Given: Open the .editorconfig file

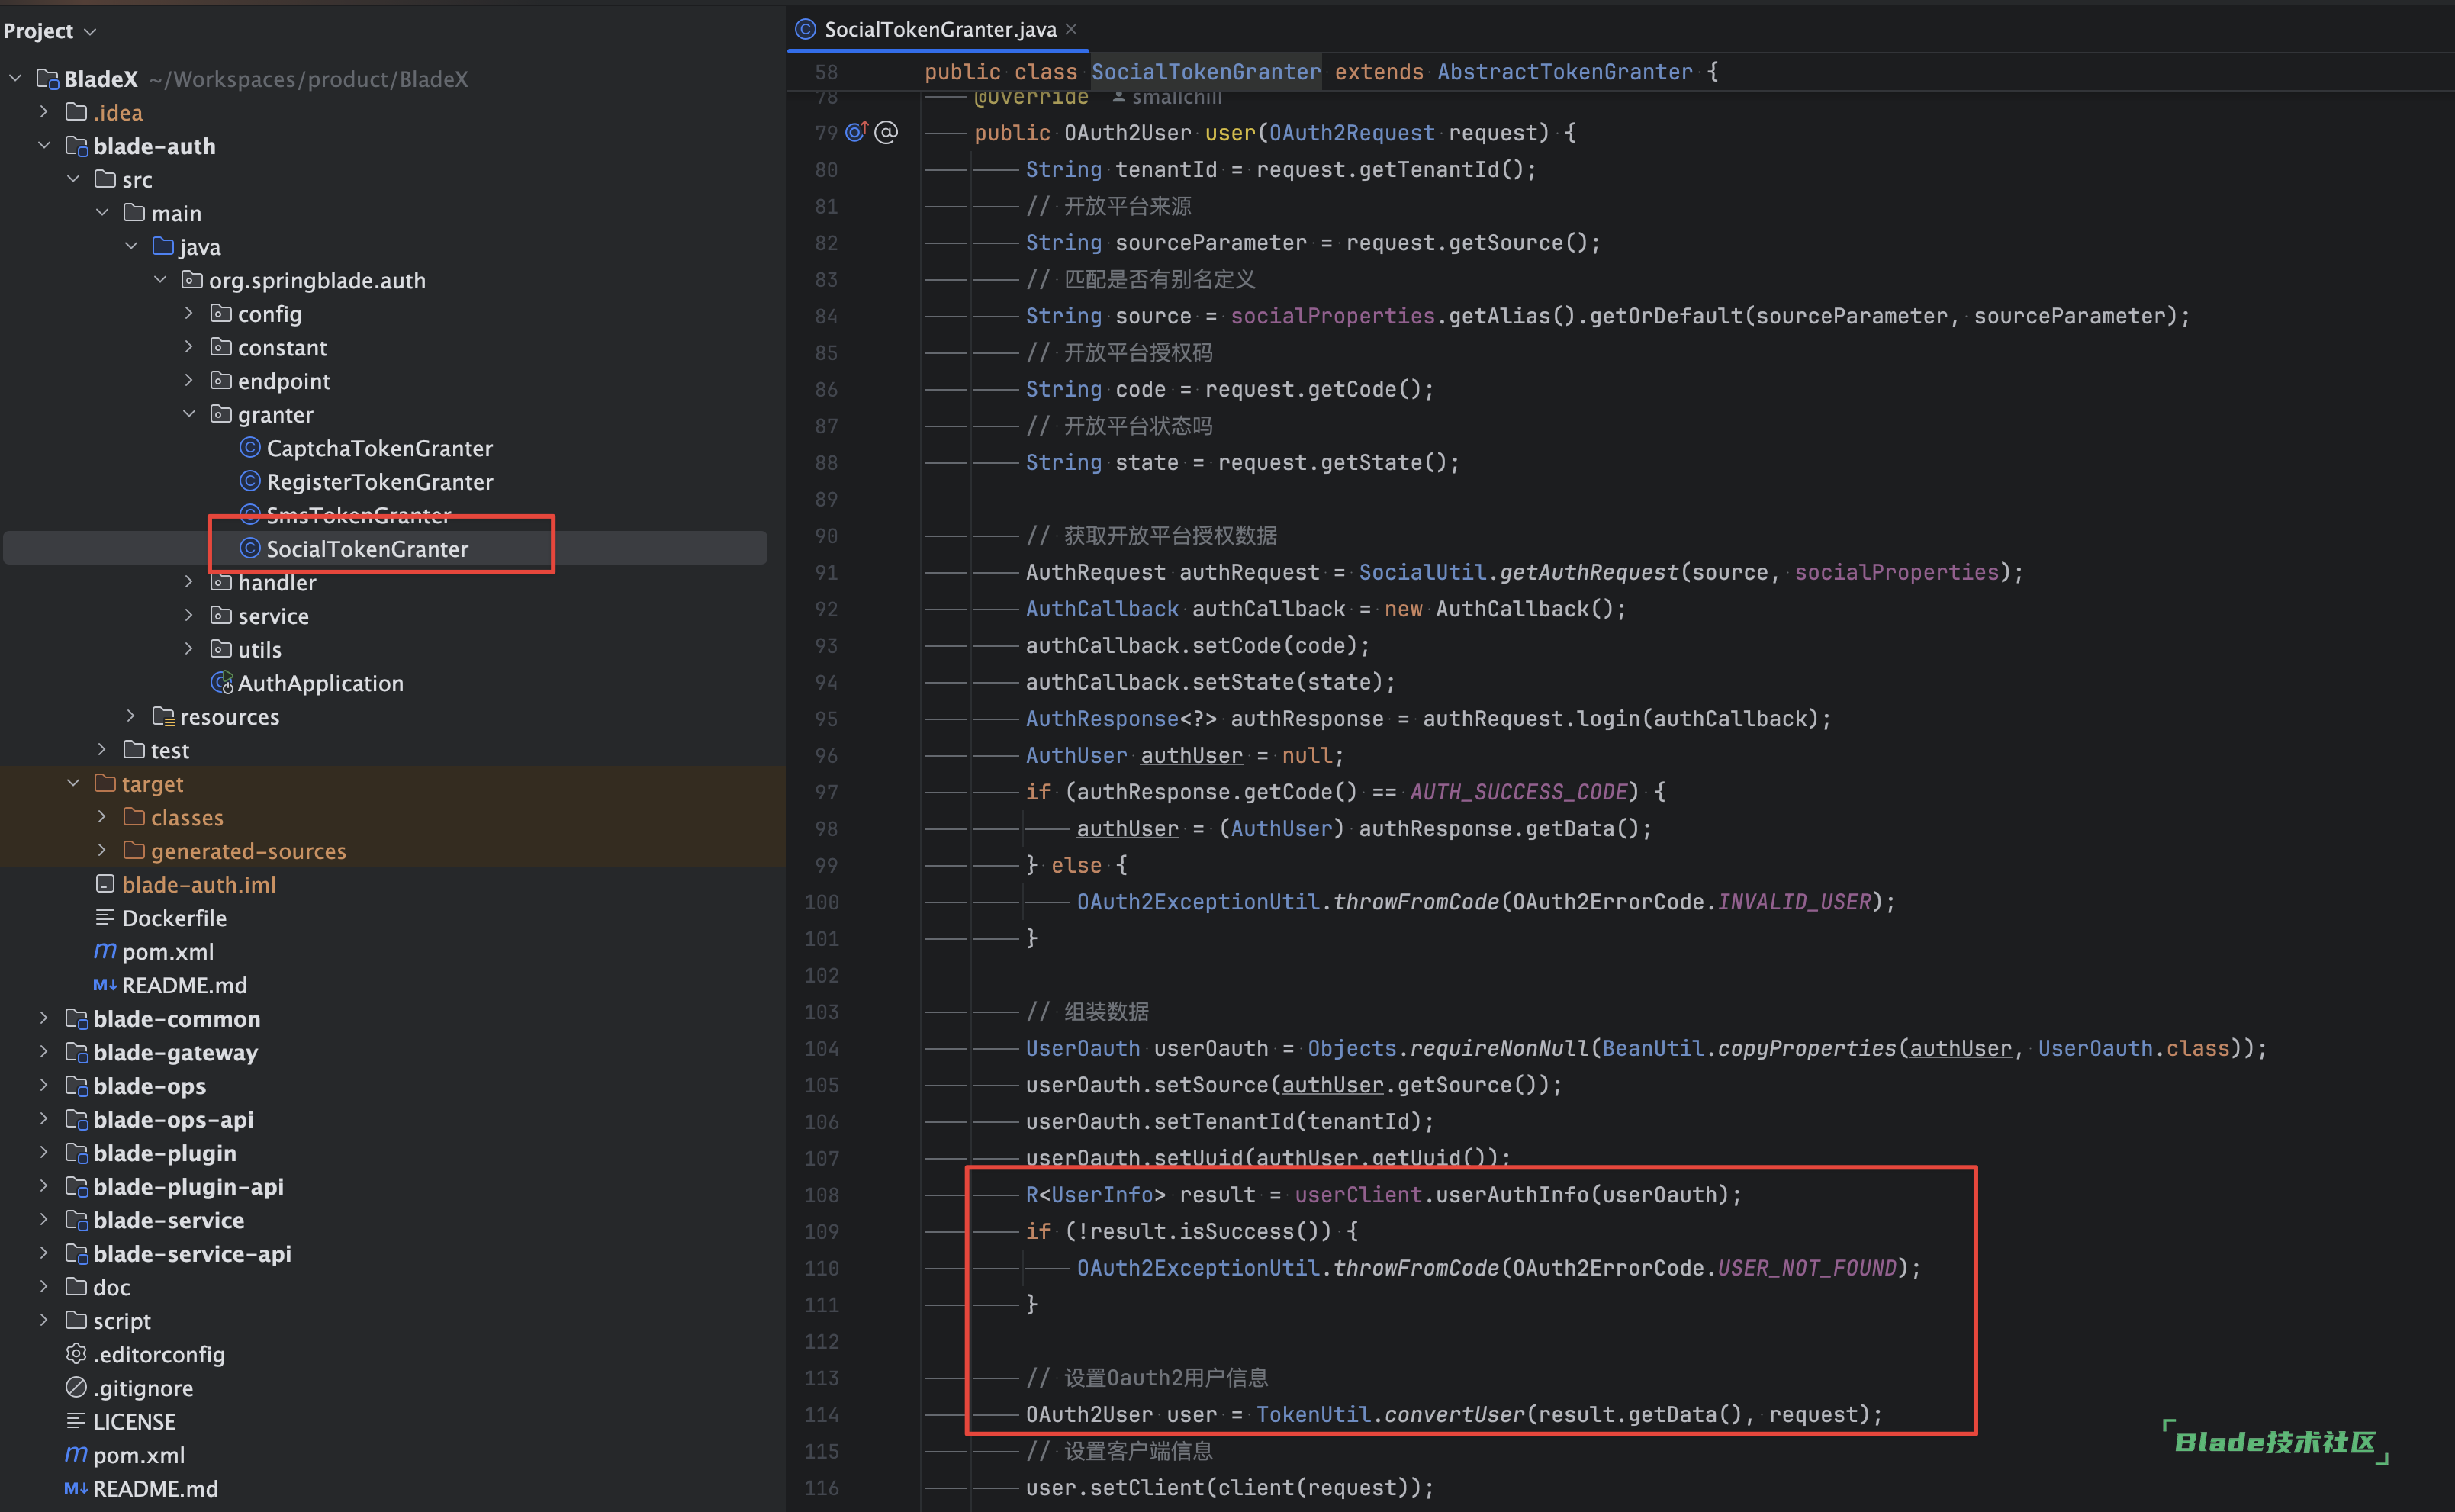Looking at the screenshot, I should 159,1355.
